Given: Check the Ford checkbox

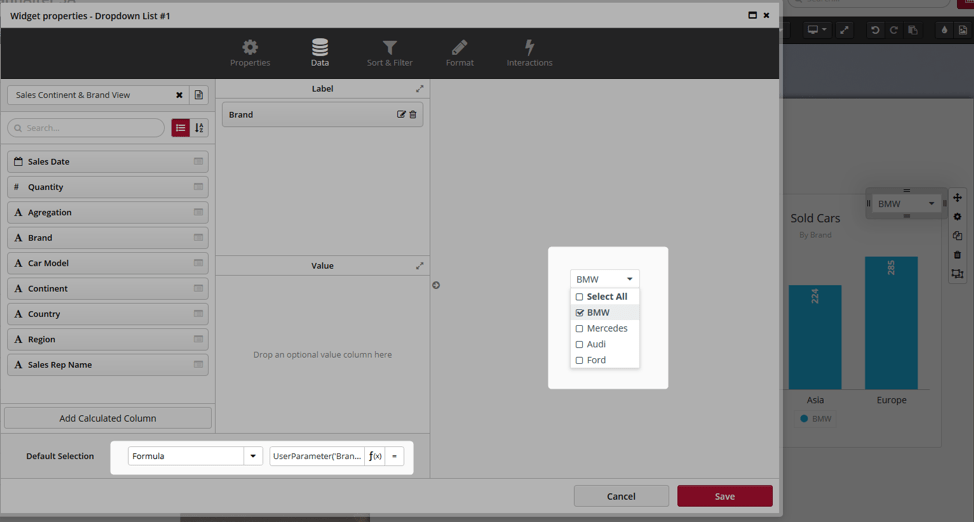Looking at the screenshot, I should (x=580, y=360).
